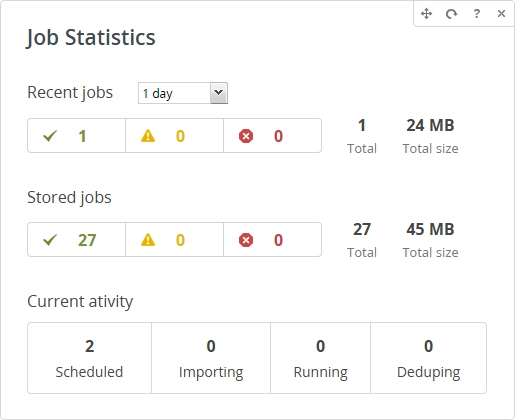The image size is (515, 420).
Task: Select the Importing activity cell
Action: point(211,358)
